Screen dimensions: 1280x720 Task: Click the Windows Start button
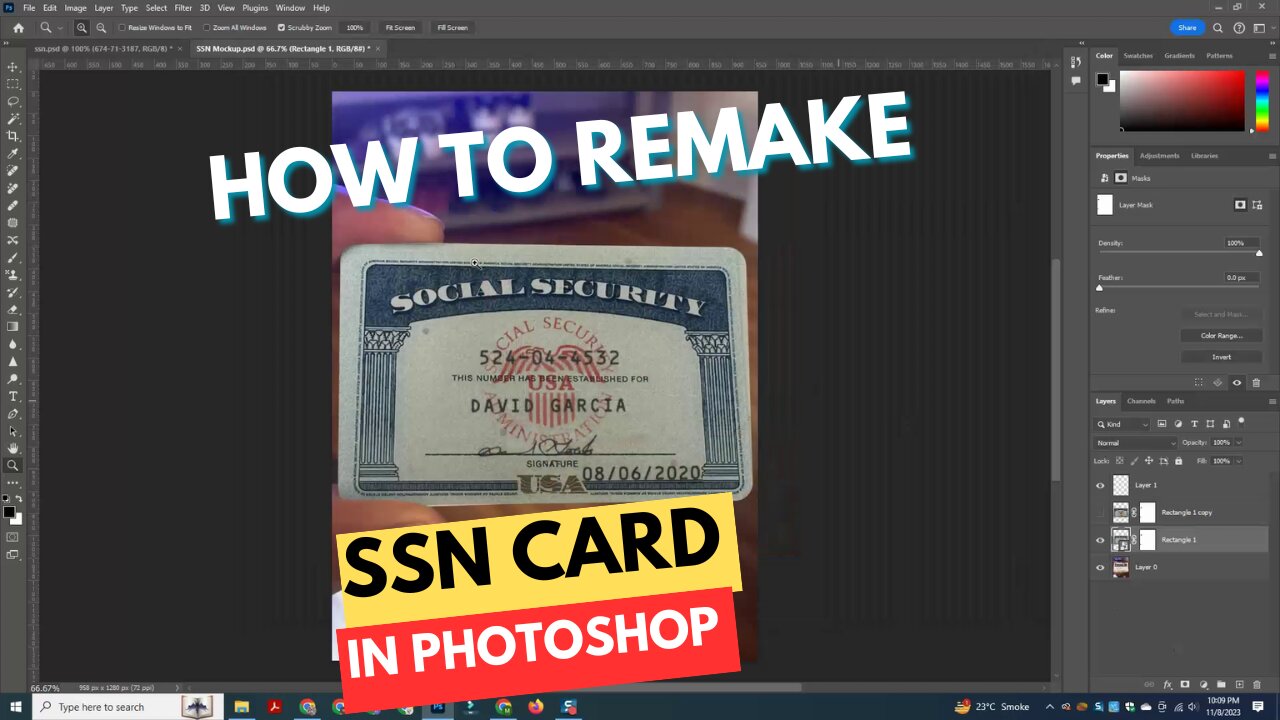pyautogui.click(x=15, y=707)
